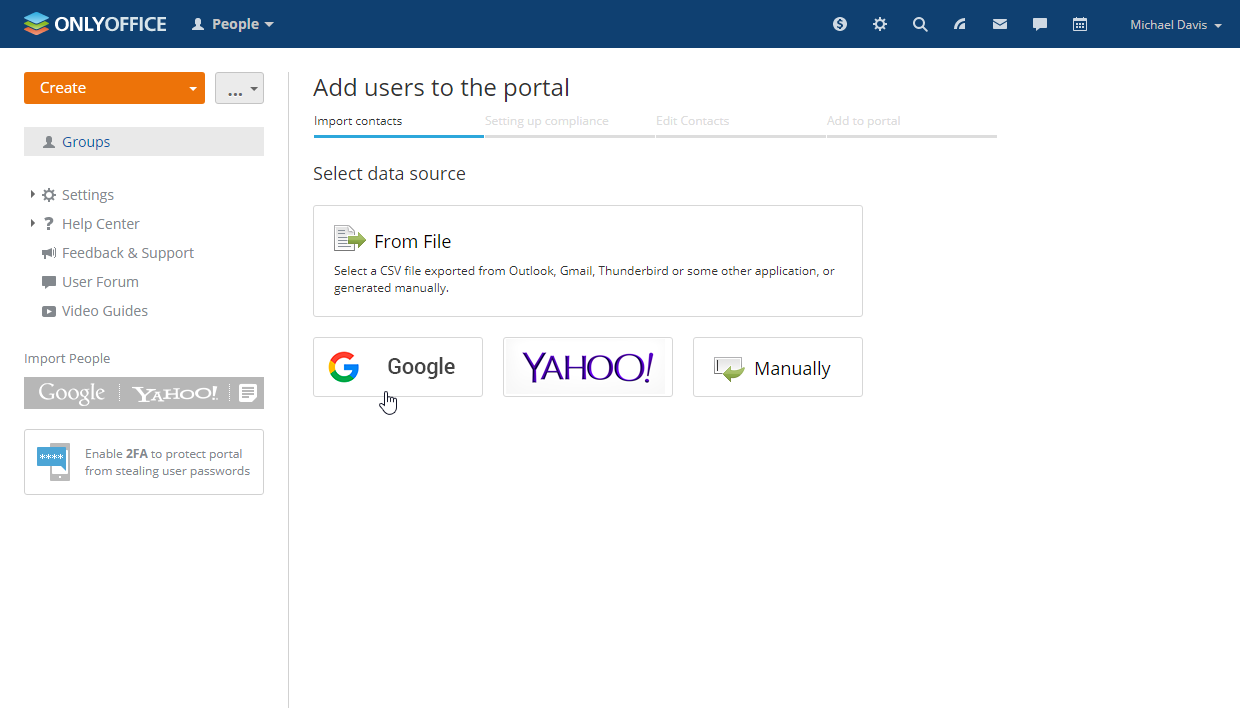Click the sidebar Settings gear icon
The width and height of the screenshot is (1240, 708).
pyautogui.click(x=49, y=195)
